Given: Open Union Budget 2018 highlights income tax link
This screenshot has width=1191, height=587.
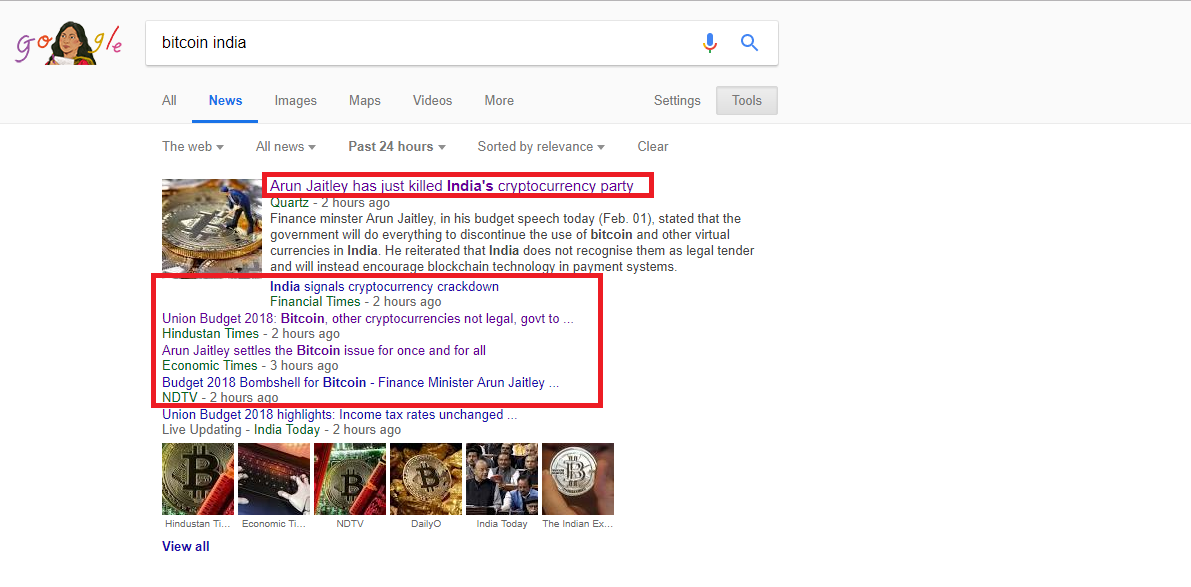Looking at the screenshot, I should click(x=340, y=415).
